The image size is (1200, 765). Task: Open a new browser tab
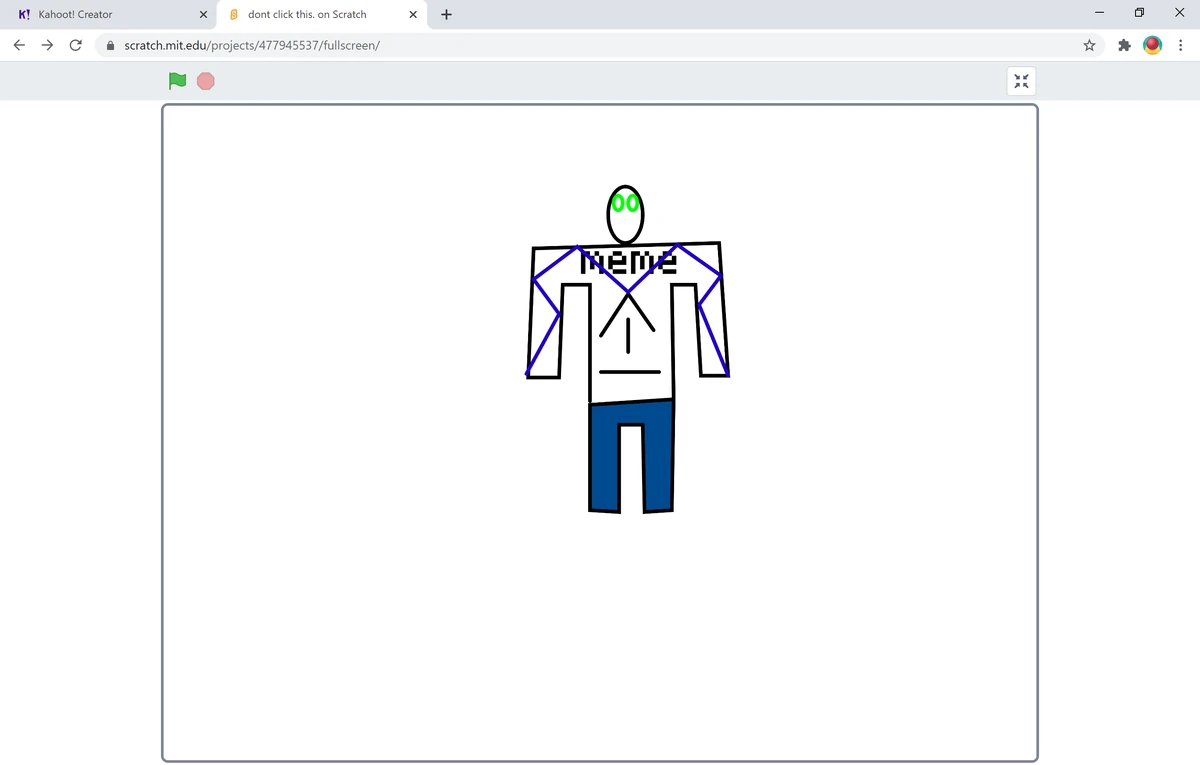446,14
